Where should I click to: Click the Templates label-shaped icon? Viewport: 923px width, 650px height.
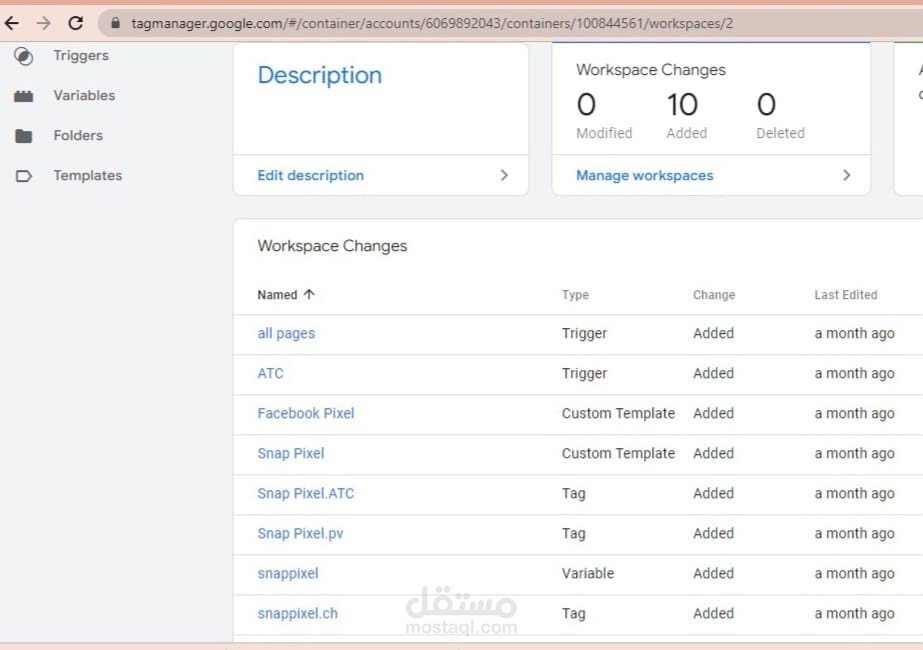pyautogui.click(x=24, y=176)
